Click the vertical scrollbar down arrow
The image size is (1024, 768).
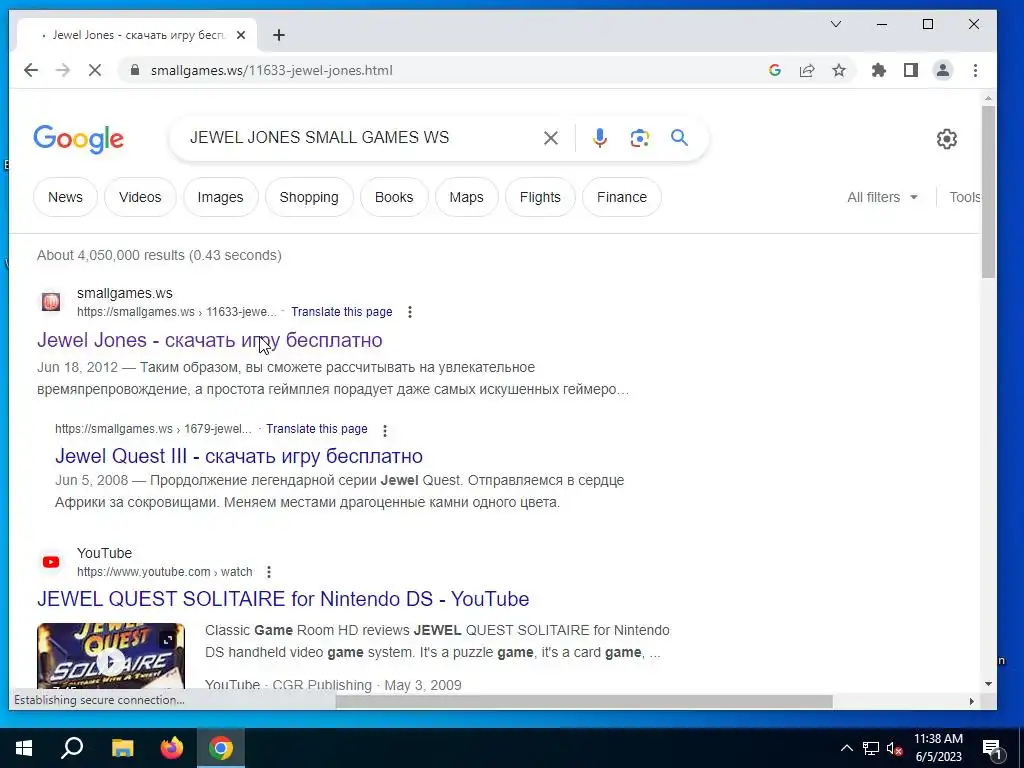pyautogui.click(x=988, y=684)
